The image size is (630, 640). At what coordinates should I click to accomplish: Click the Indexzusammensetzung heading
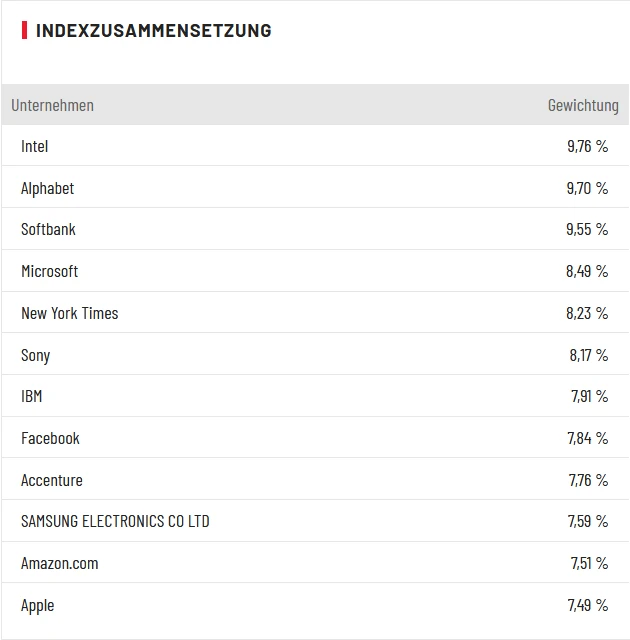click(153, 30)
